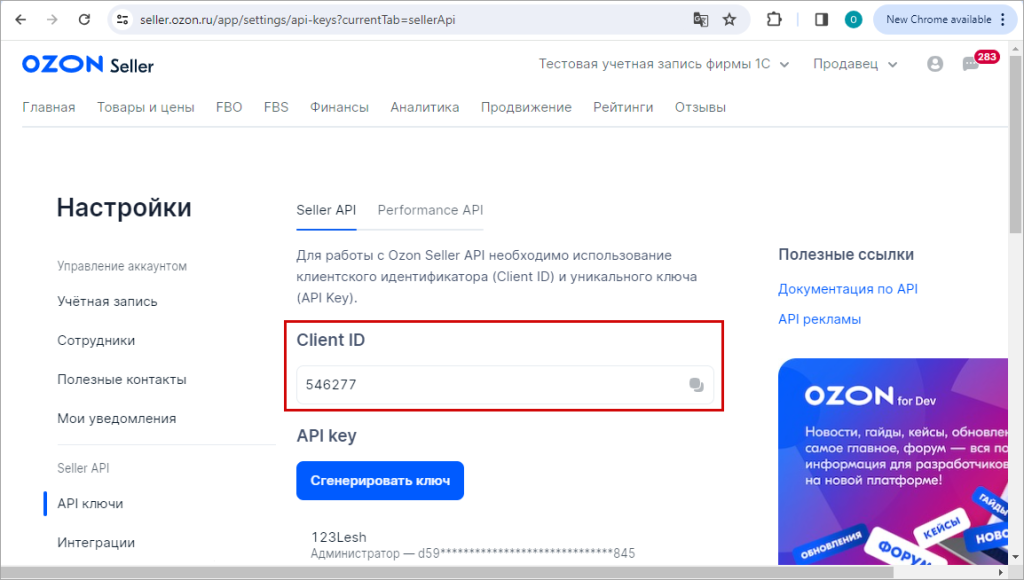Open the Товары и цены menu item
Viewport: 1024px width, 580px height.
point(146,107)
